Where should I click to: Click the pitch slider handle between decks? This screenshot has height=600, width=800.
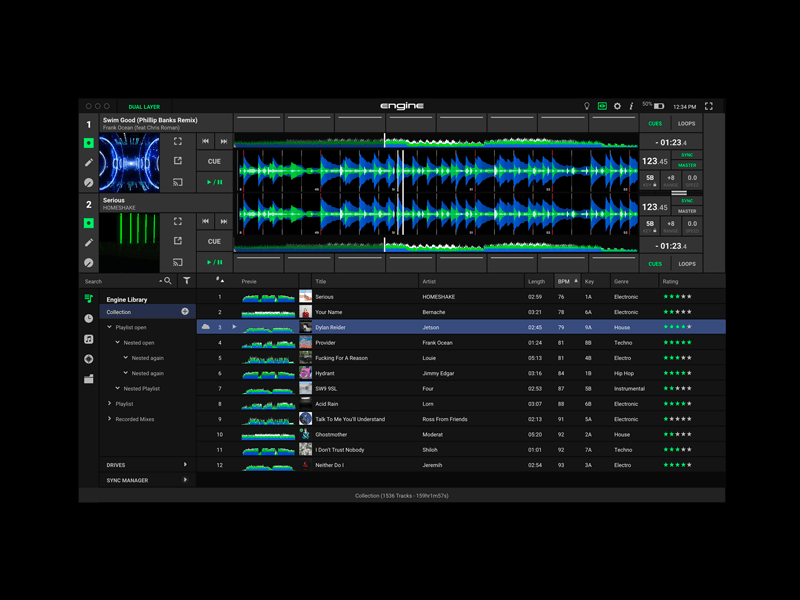(679, 193)
